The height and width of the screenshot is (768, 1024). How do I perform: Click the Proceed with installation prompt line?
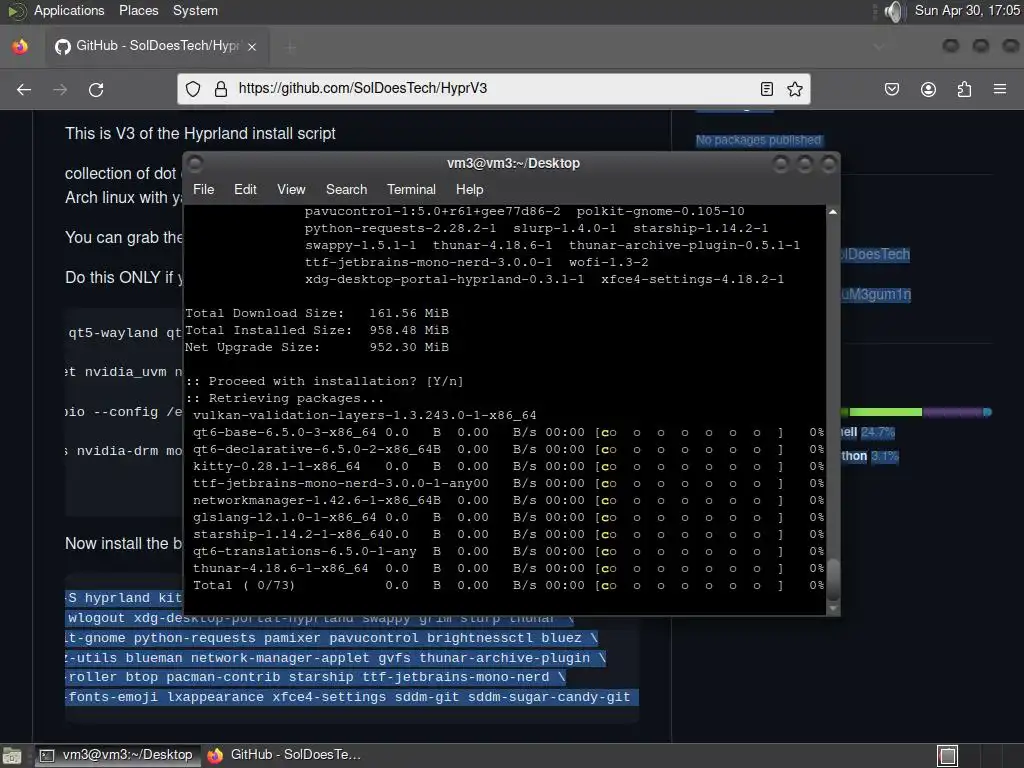tap(324, 381)
